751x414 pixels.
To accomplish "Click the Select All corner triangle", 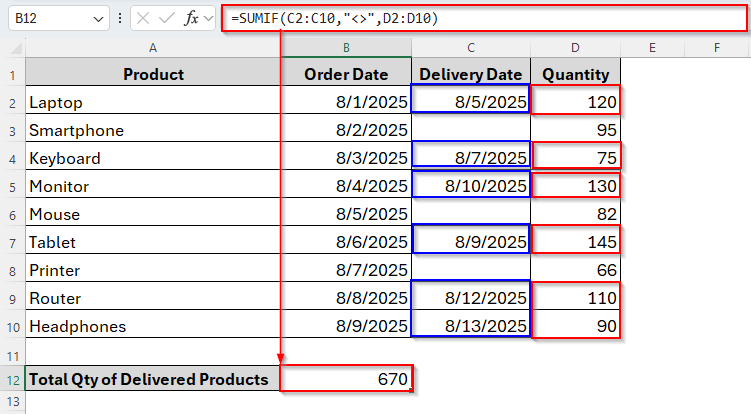I will click(14, 48).
